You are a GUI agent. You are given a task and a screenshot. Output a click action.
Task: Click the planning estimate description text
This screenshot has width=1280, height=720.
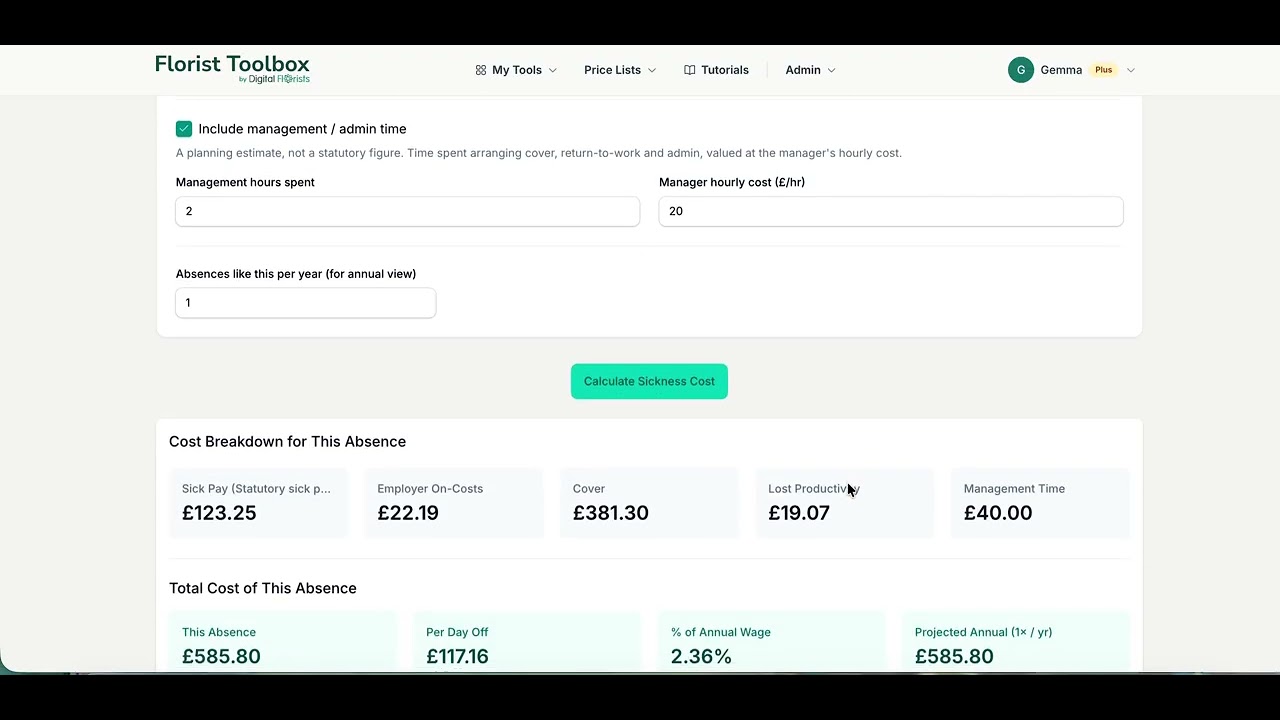point(539,153)
